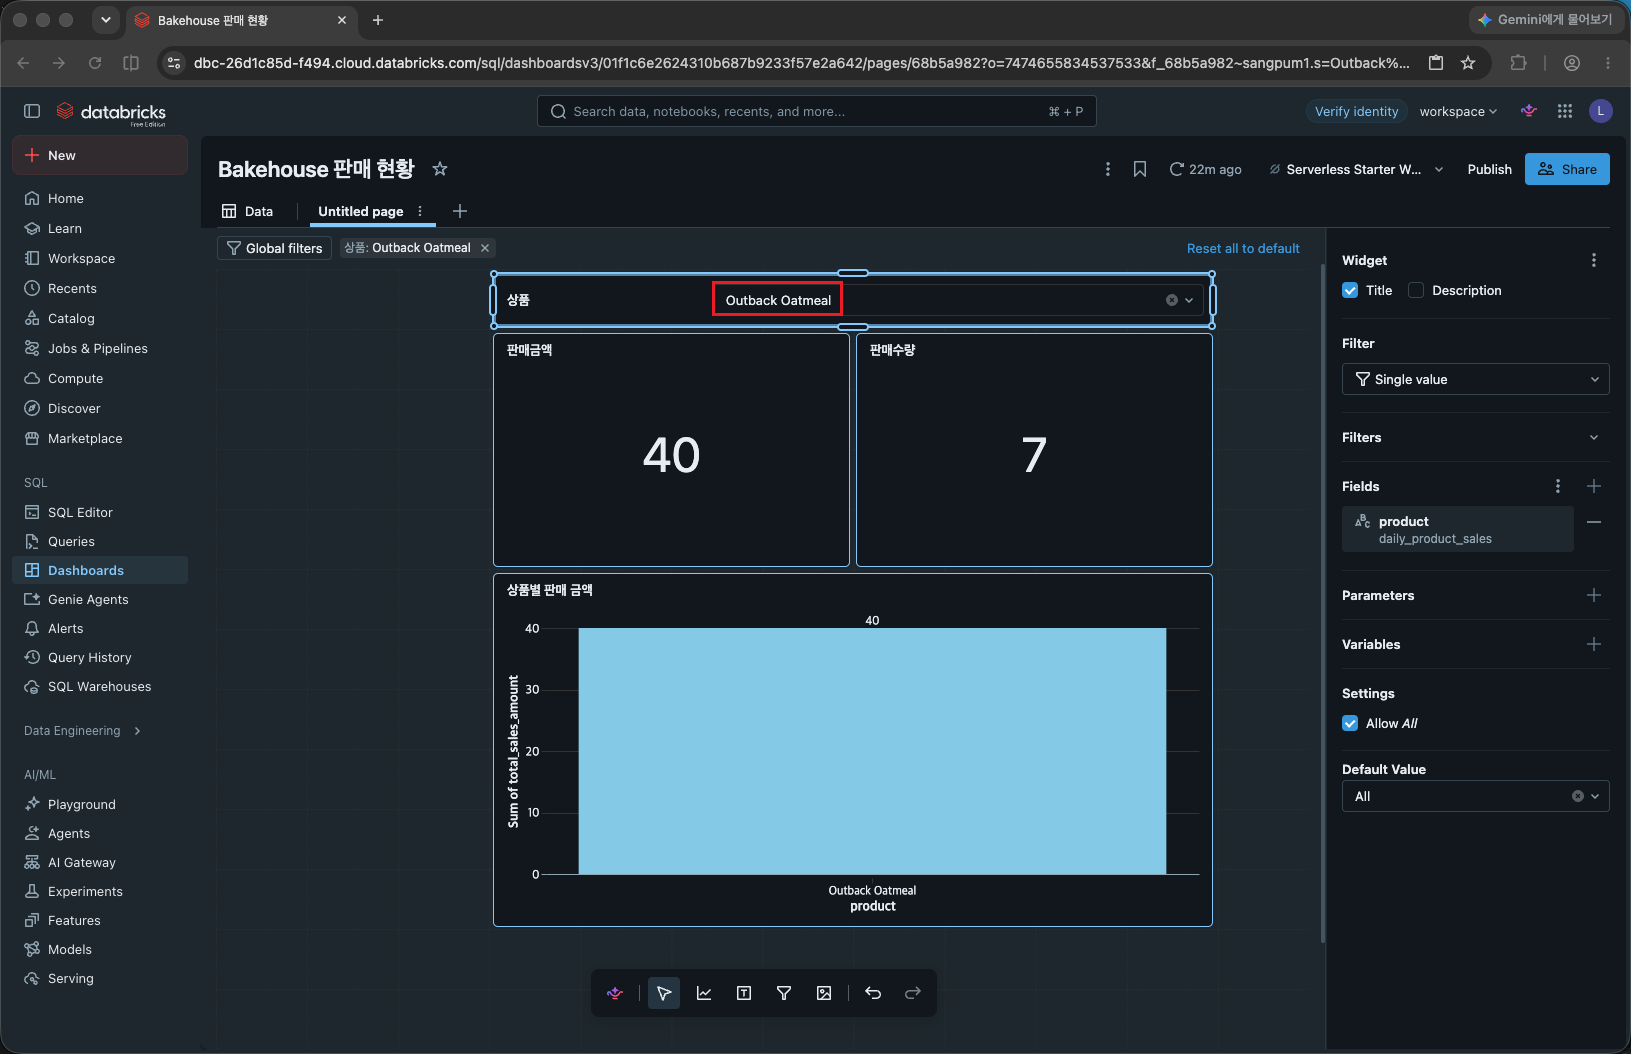
Task: Favorite the Bakehouse dashboard with star
Action: pos(440,169)
